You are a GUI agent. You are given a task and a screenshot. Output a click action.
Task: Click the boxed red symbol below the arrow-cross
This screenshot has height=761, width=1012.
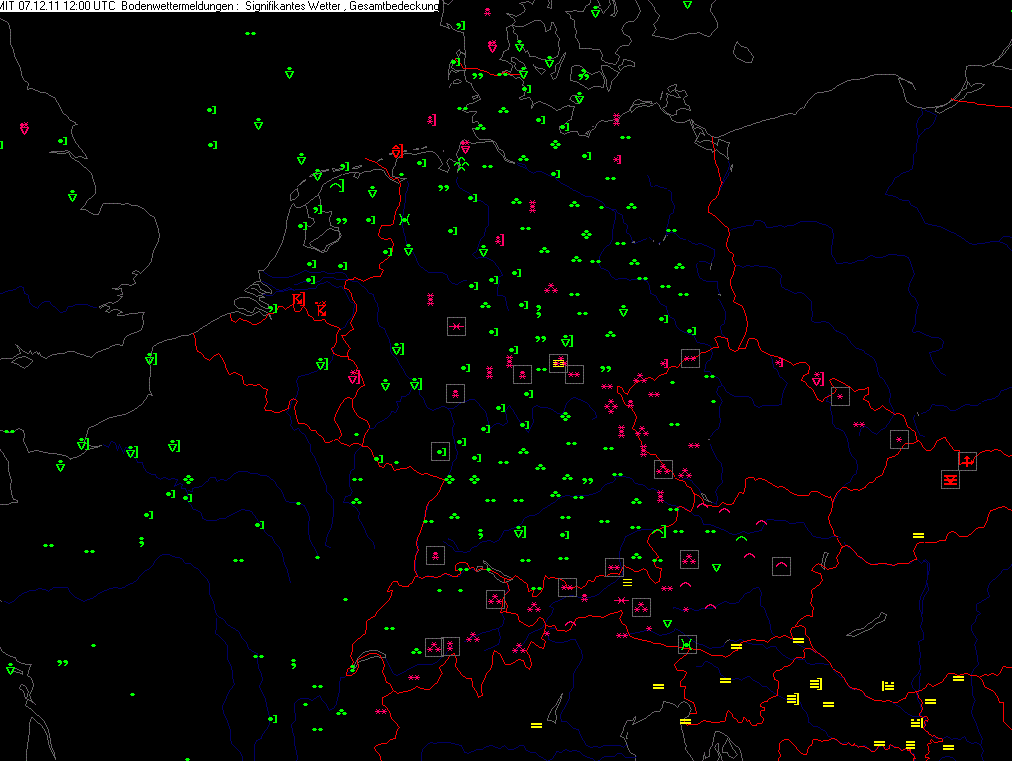click(x=950, y=480)
